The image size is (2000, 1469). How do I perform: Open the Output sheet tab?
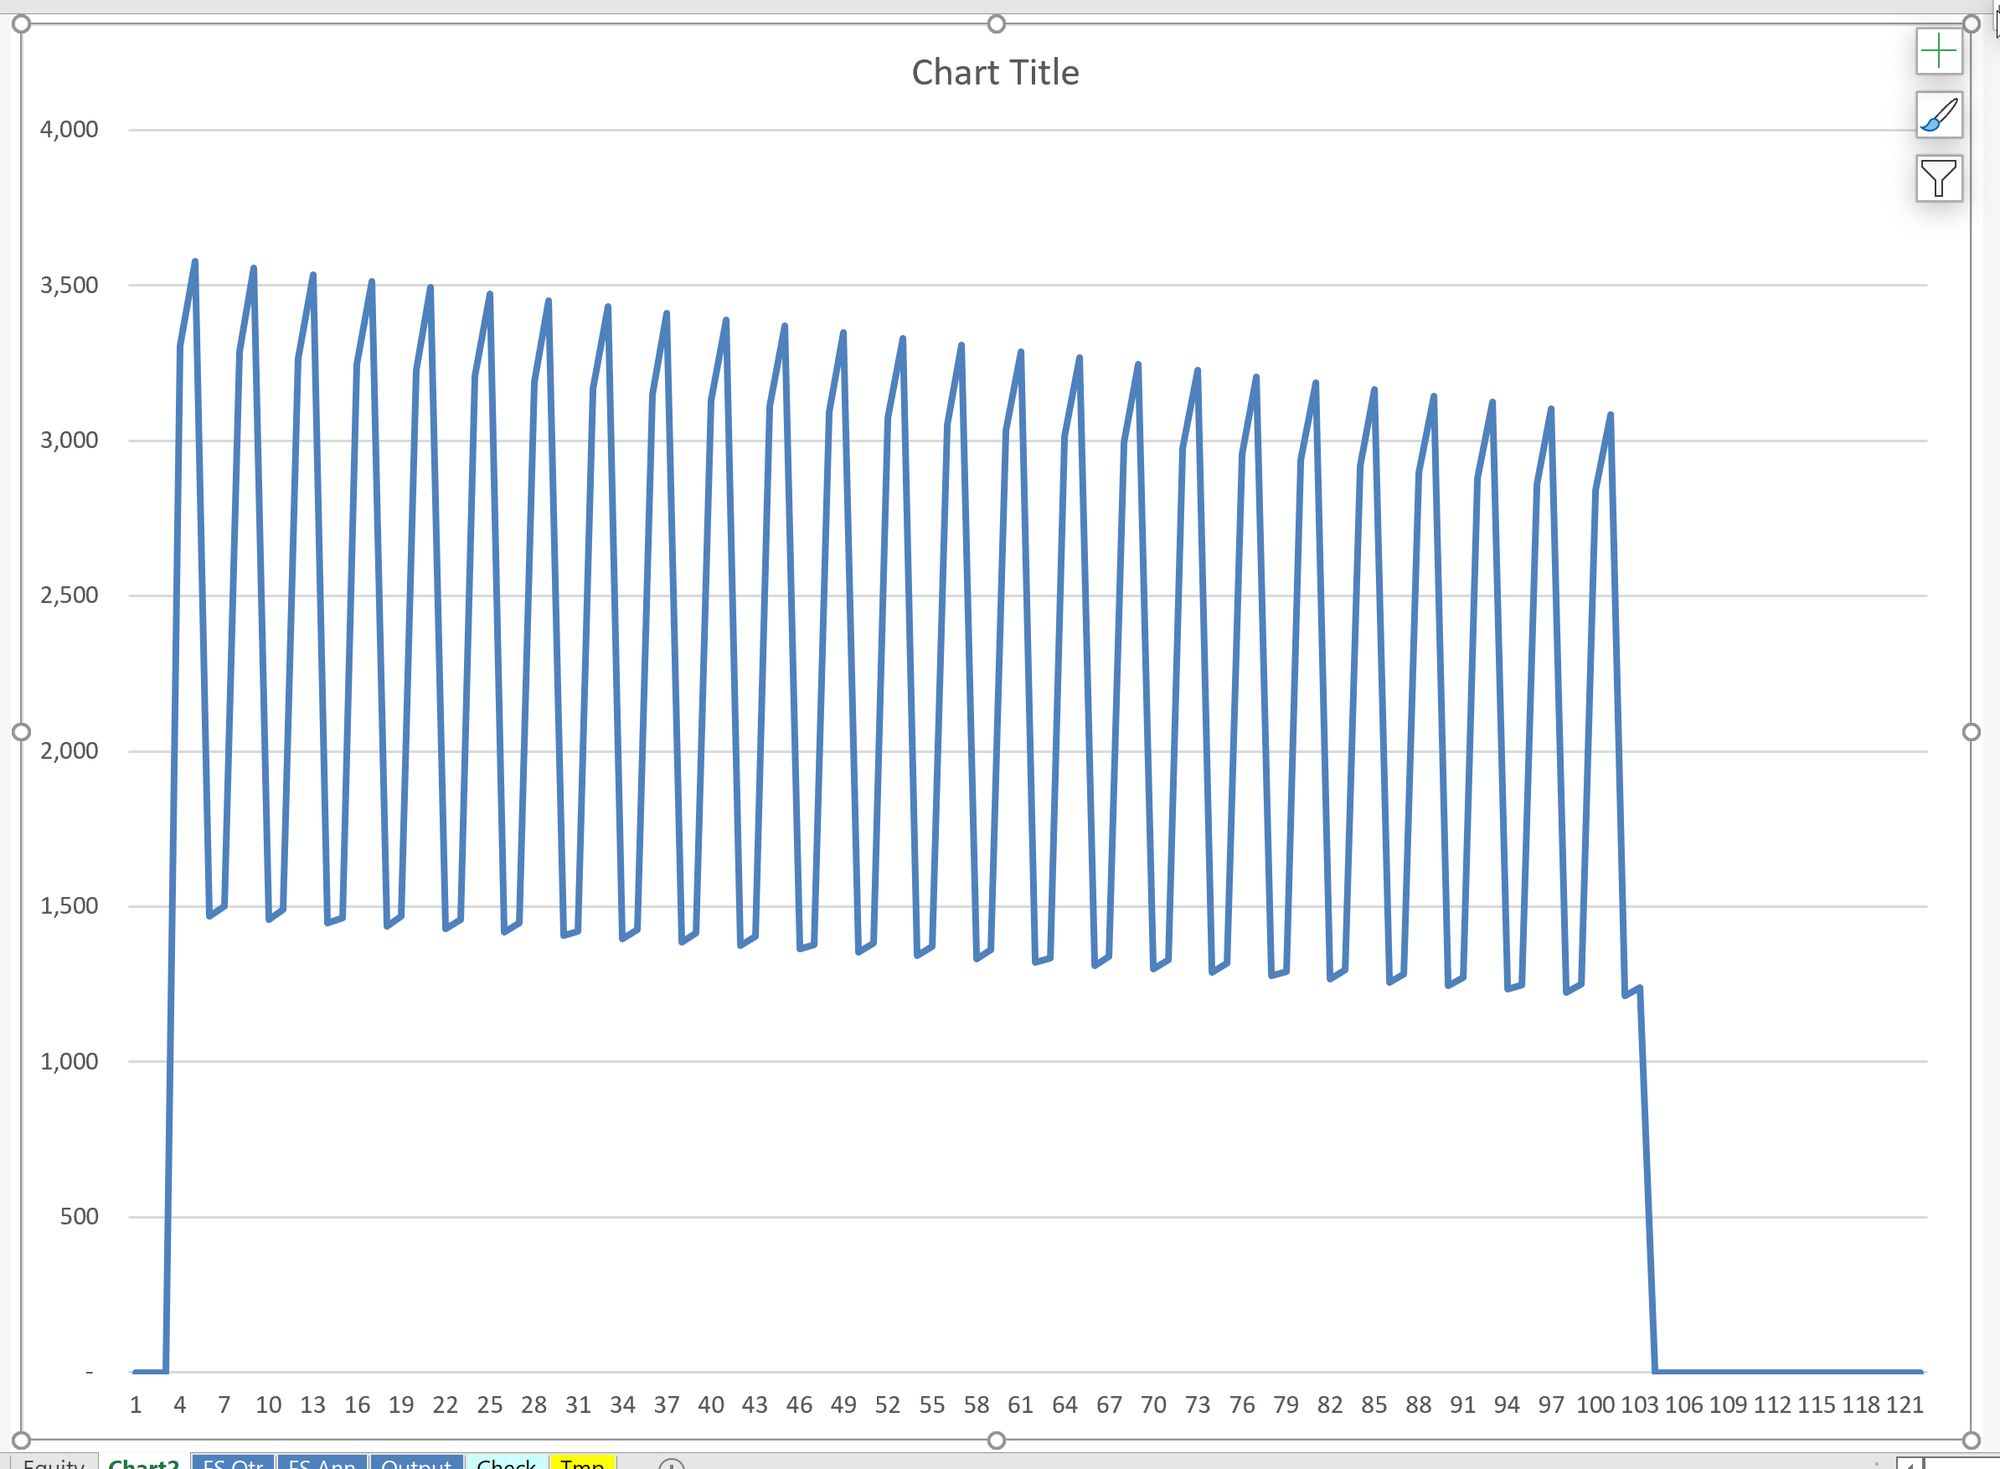(x=416, y=1463)
